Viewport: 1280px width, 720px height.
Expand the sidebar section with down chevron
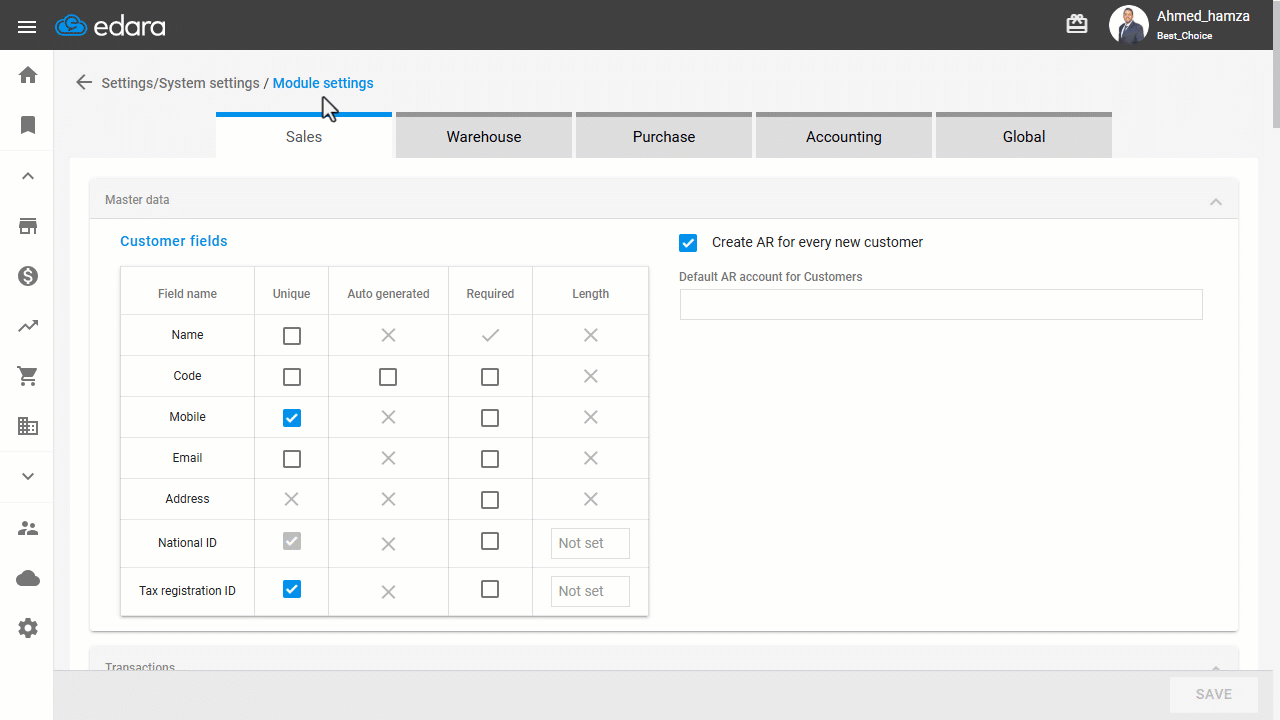tap(28, 476)
